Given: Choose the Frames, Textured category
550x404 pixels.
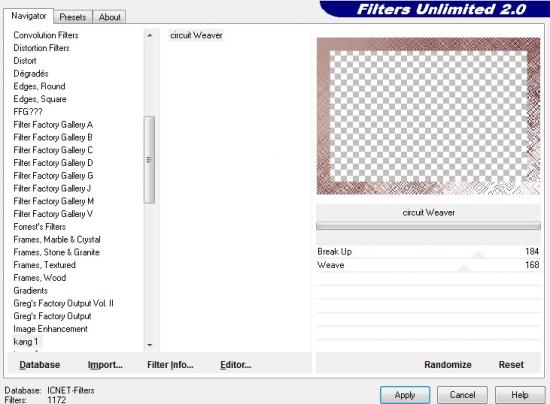Looking at the screenshot, I should (x=45, y=265).
